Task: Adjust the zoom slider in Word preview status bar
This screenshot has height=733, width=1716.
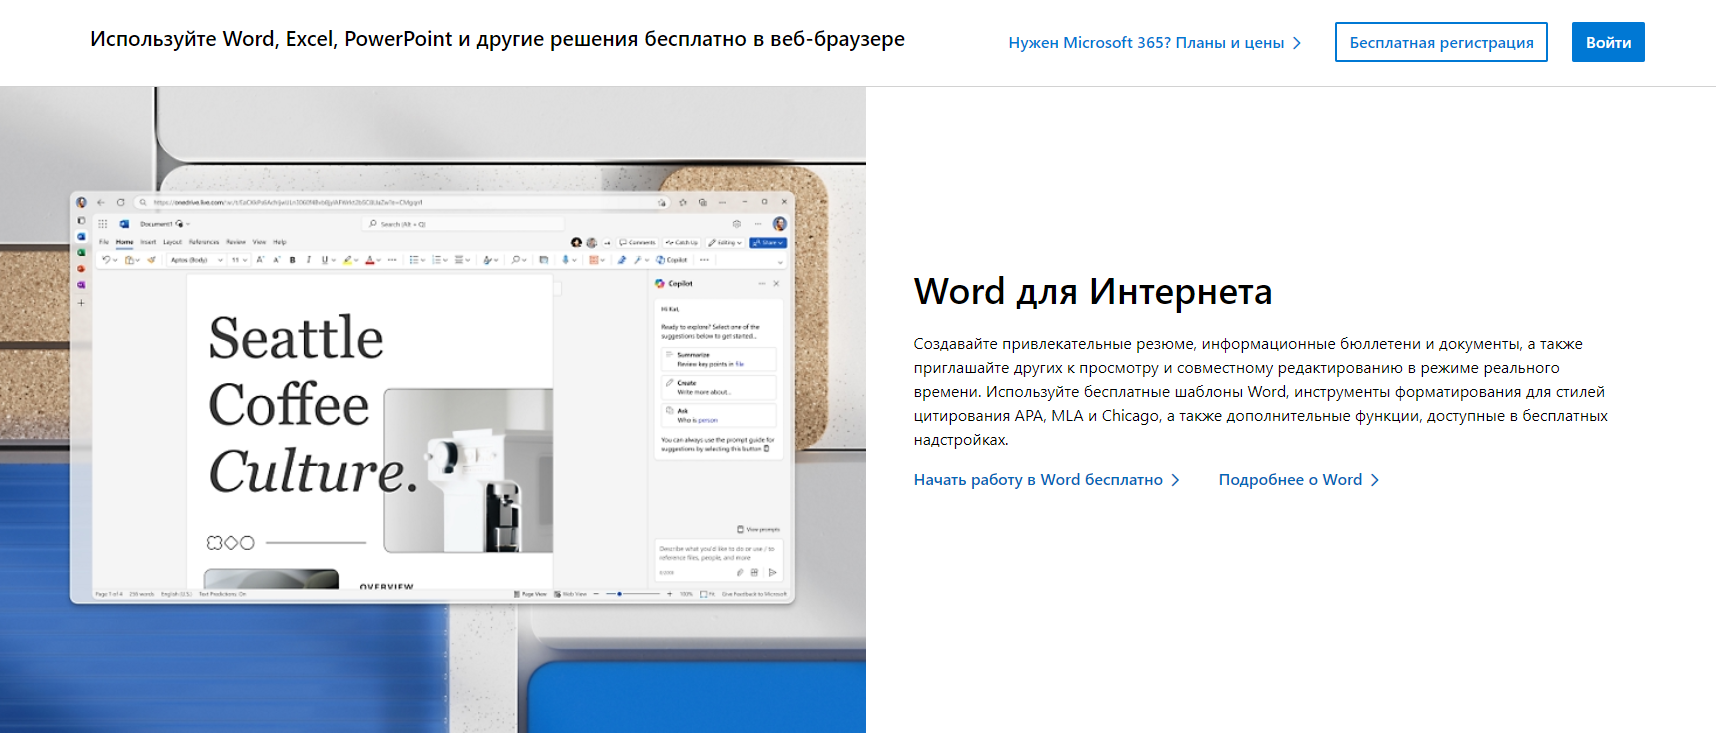Action: (634, 594)
